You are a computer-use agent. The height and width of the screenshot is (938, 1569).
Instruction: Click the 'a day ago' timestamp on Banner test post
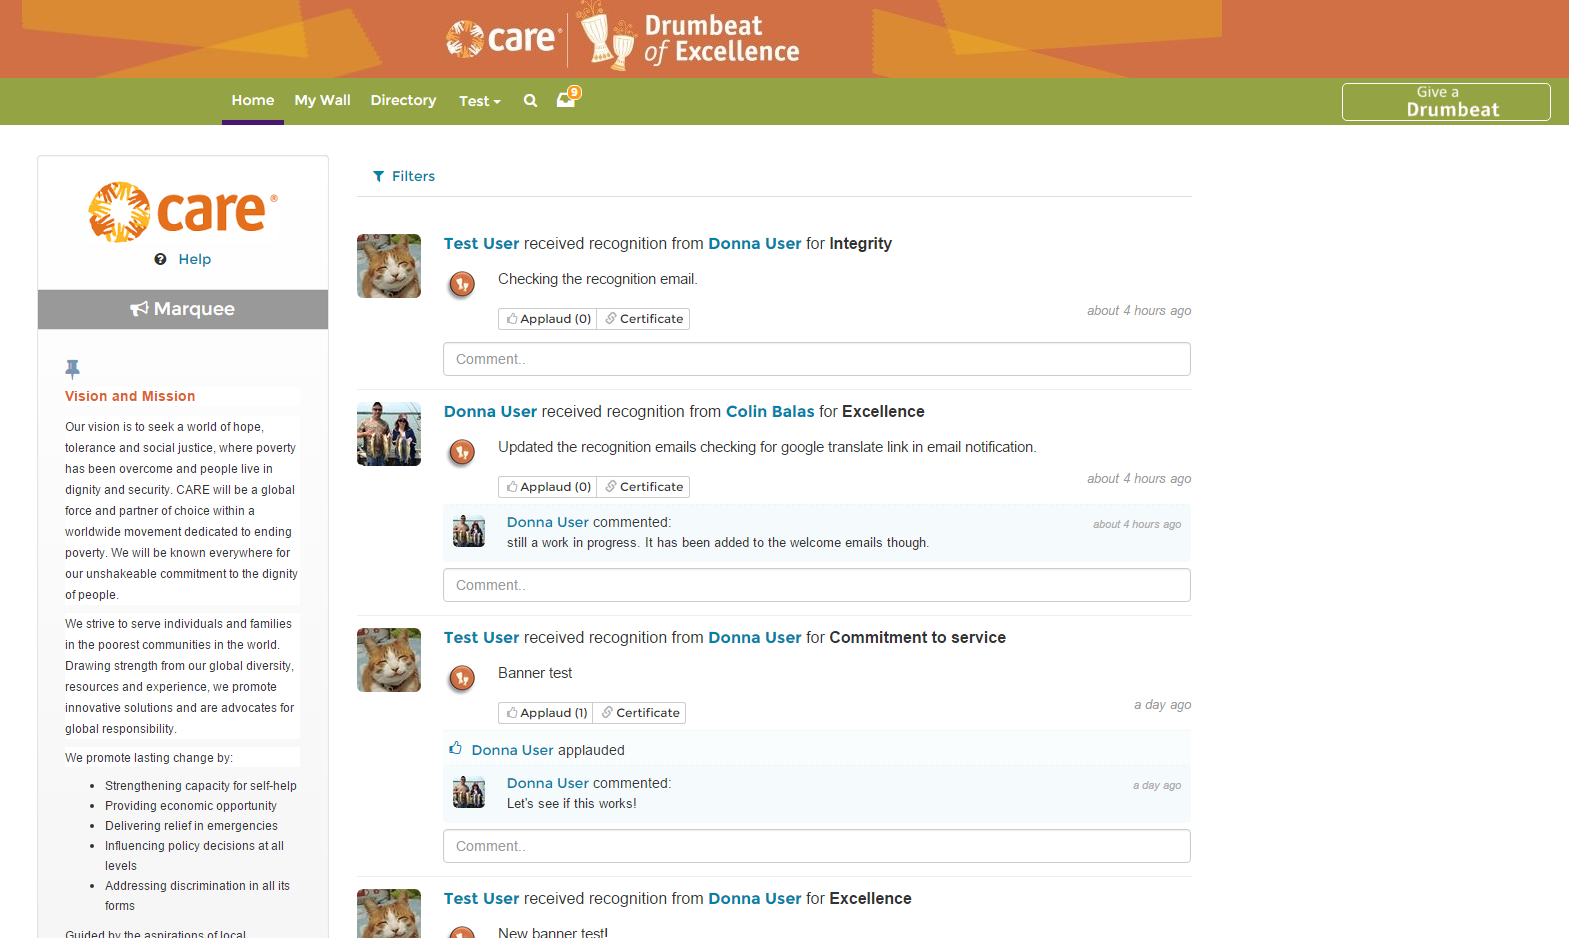click(x=1162, y=705)
